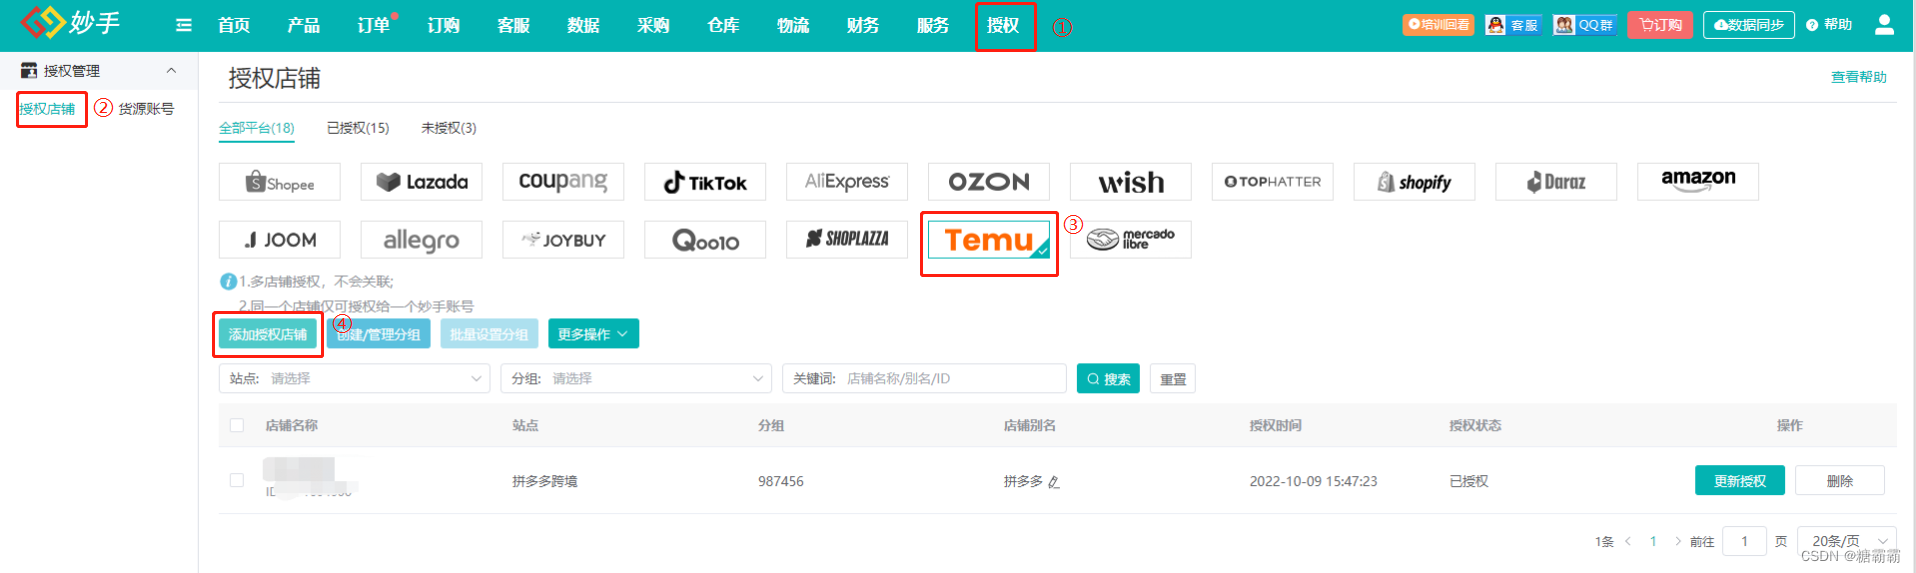Open the 帮助 item in top bar
This screenshot has height=573, width=1916.
tap(1829, 25)
